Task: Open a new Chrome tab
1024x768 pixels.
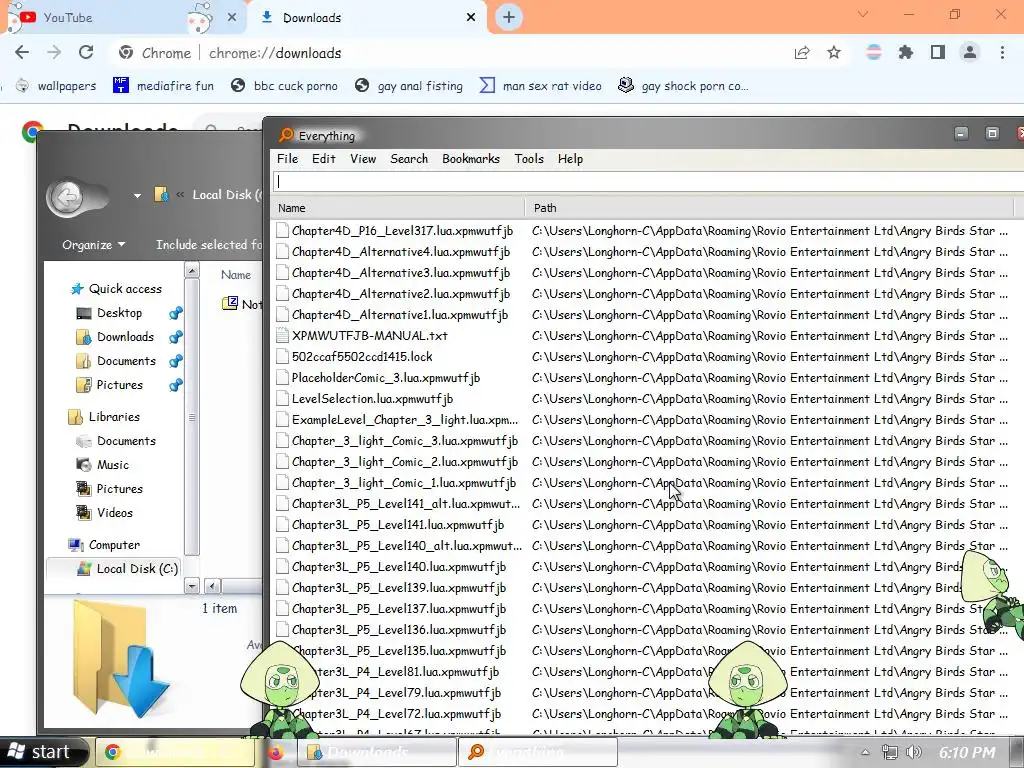Action: (509, 18)
